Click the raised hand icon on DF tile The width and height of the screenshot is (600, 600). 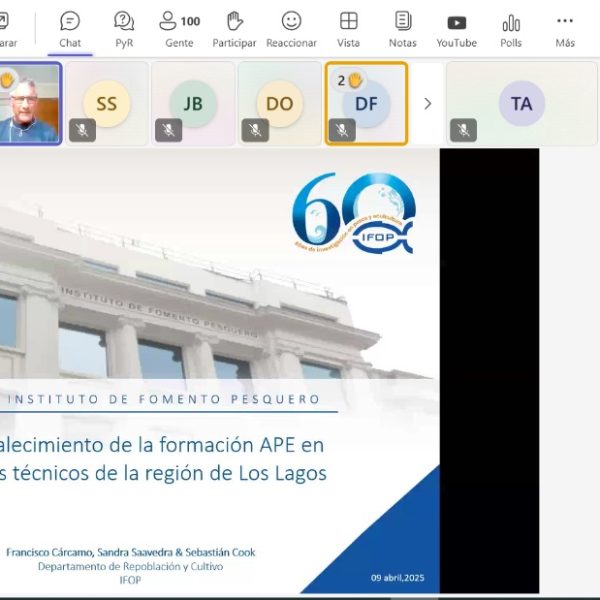click(355, 81)
